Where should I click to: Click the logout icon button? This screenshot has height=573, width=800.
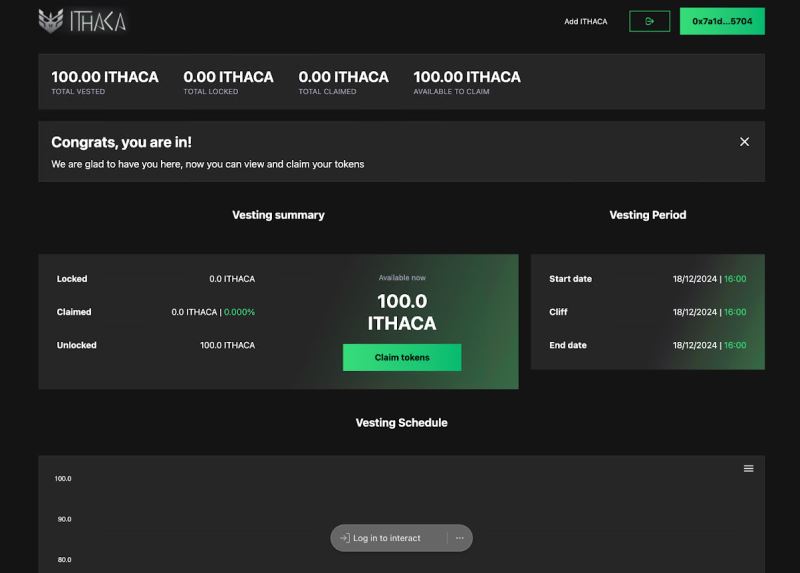click(x=649, y=21)
